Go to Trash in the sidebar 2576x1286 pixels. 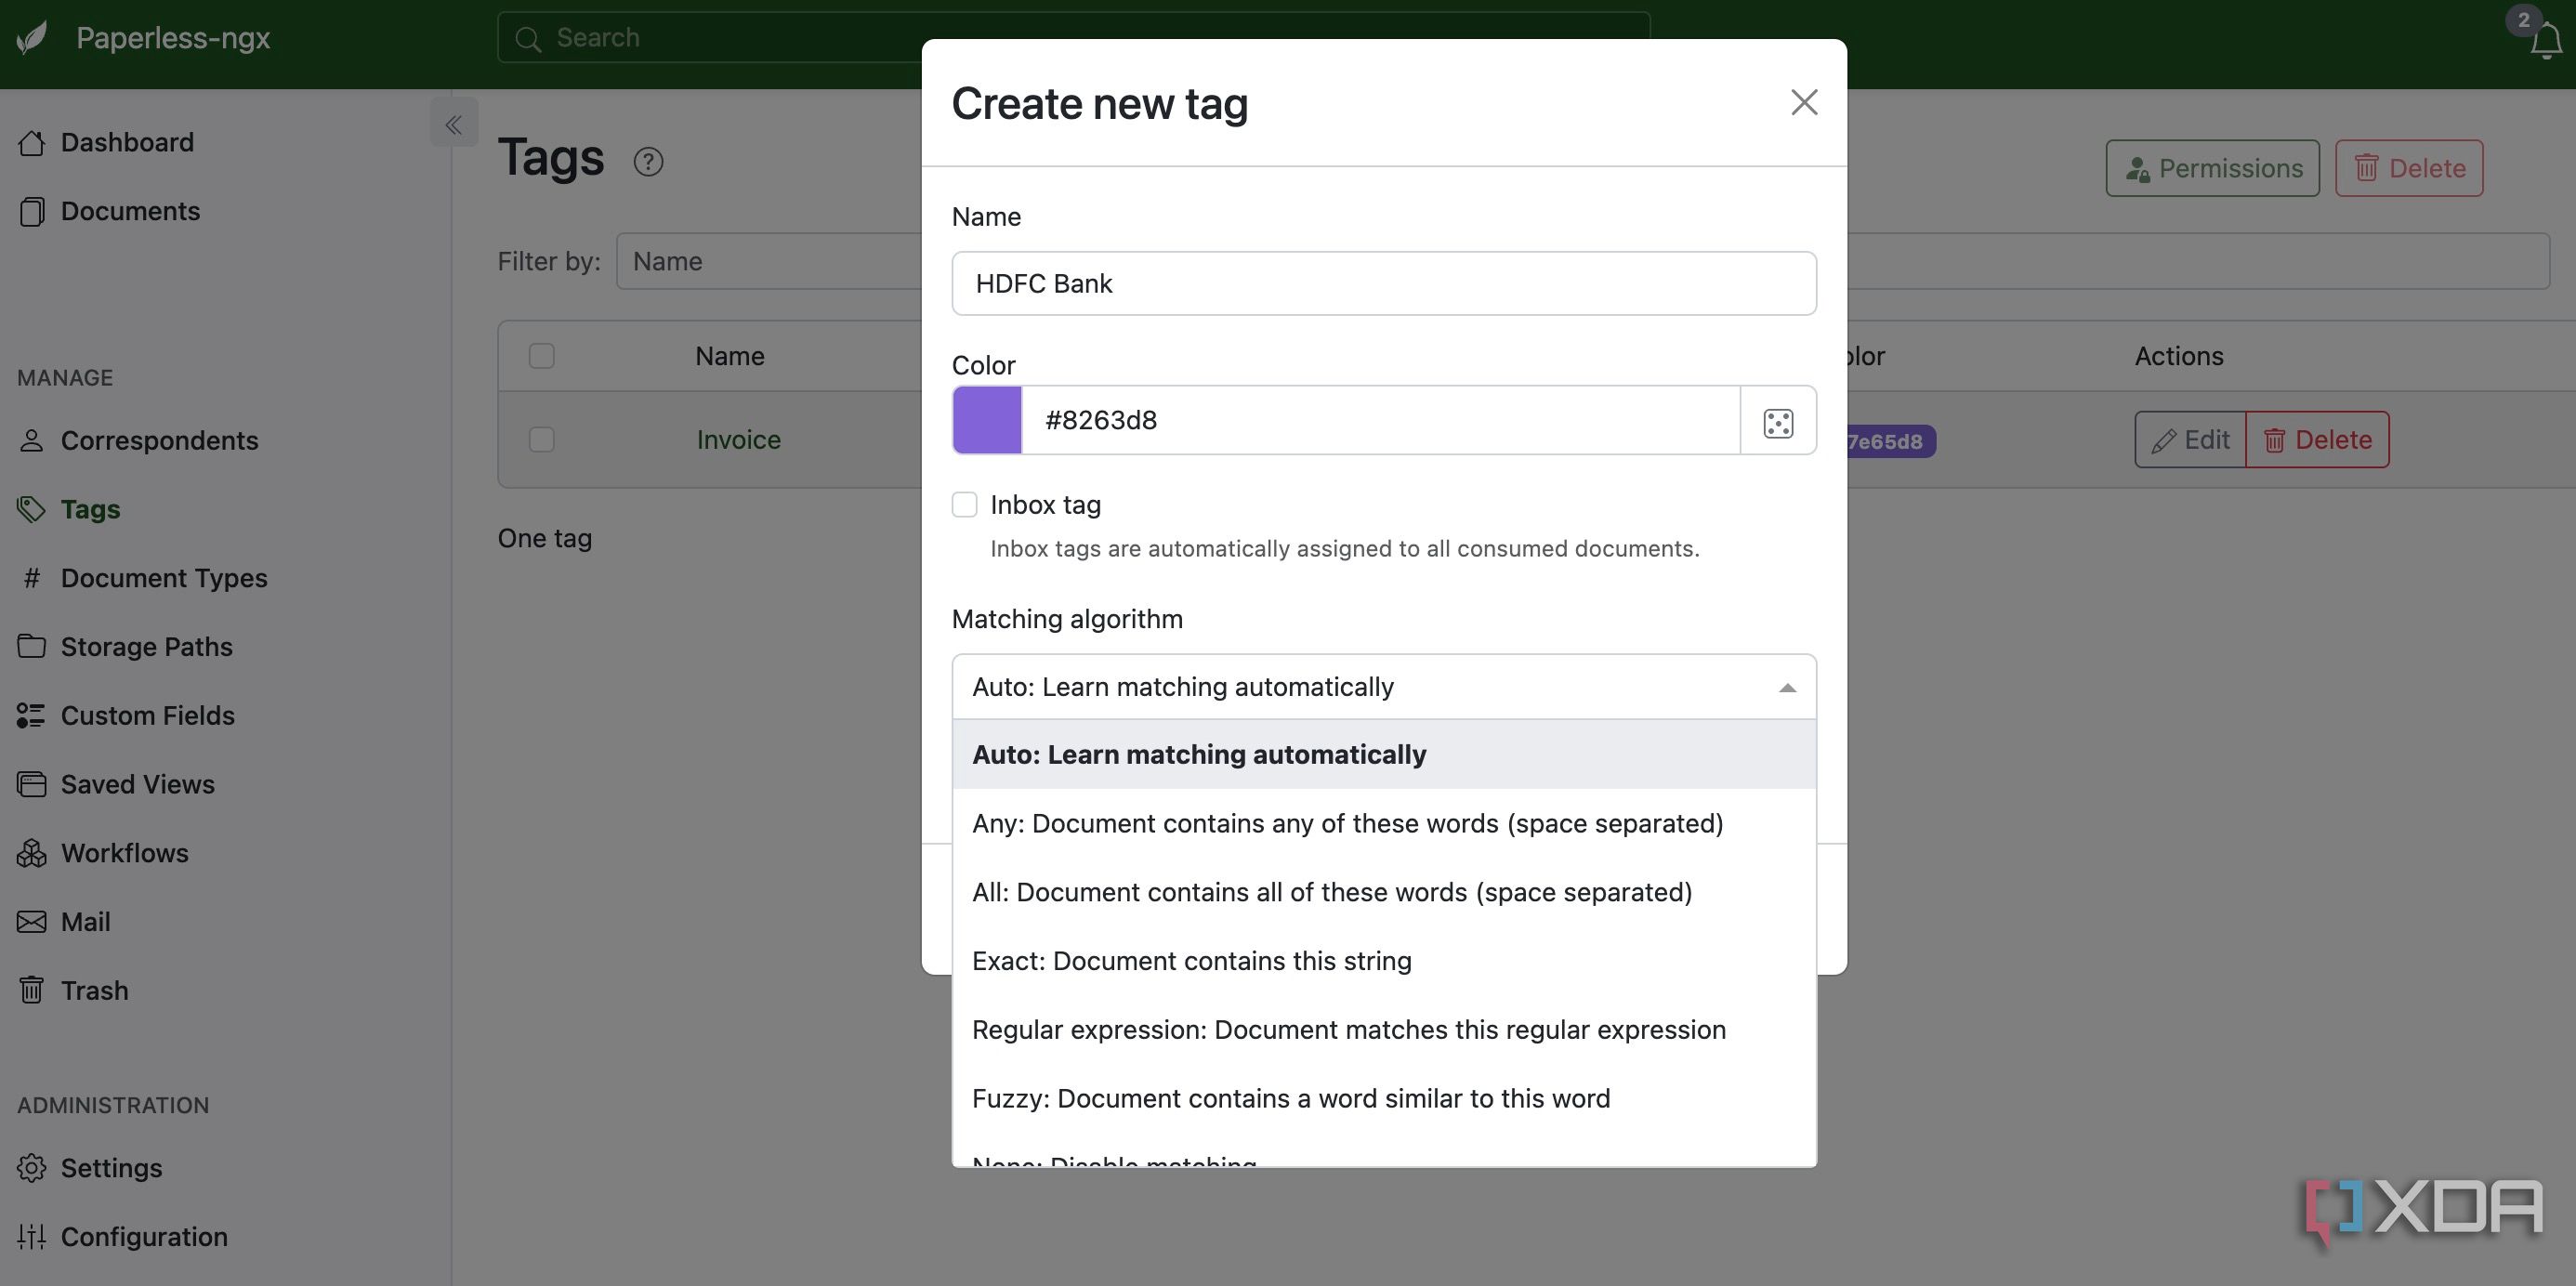(94, 990)
